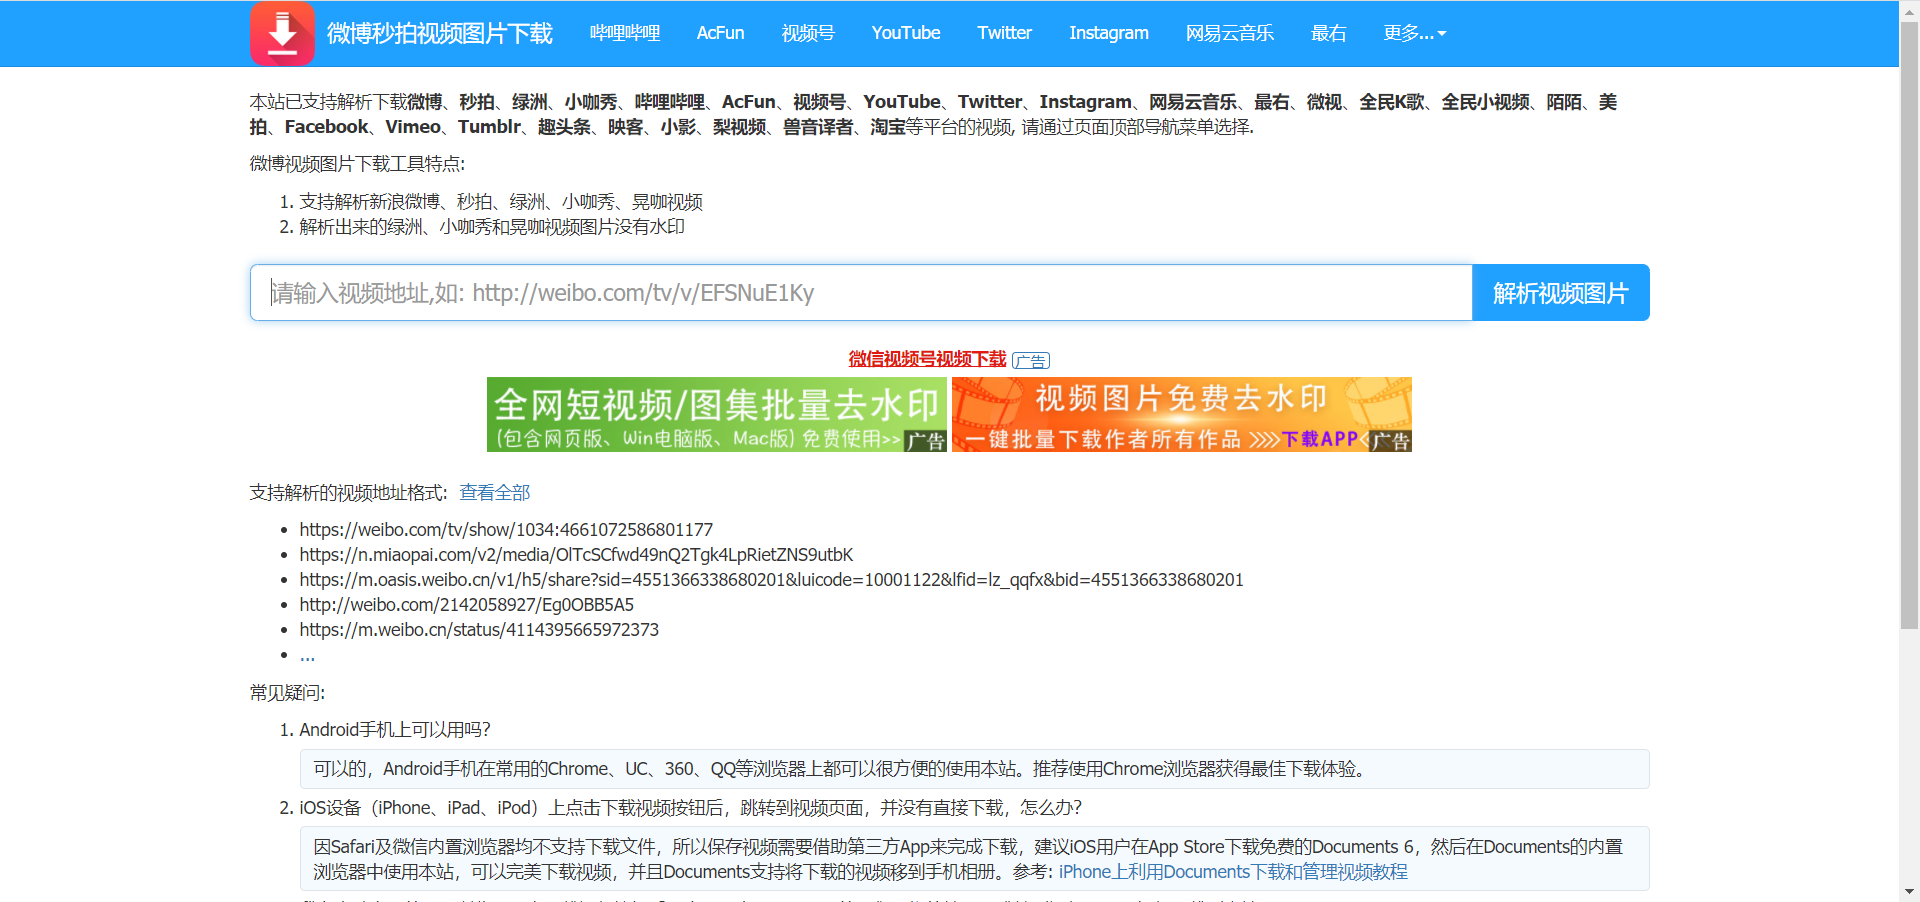Open the orange 视频图片免费去水印 banner

[1182, 414]
